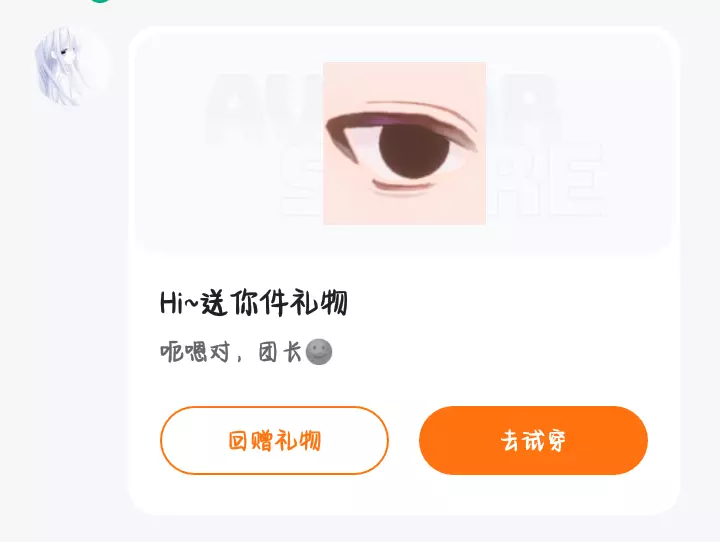Image resolution: width=720 pixels, height=542 pixels.
Task: Click the green circle icon at top edge
Action: point(100,1)
